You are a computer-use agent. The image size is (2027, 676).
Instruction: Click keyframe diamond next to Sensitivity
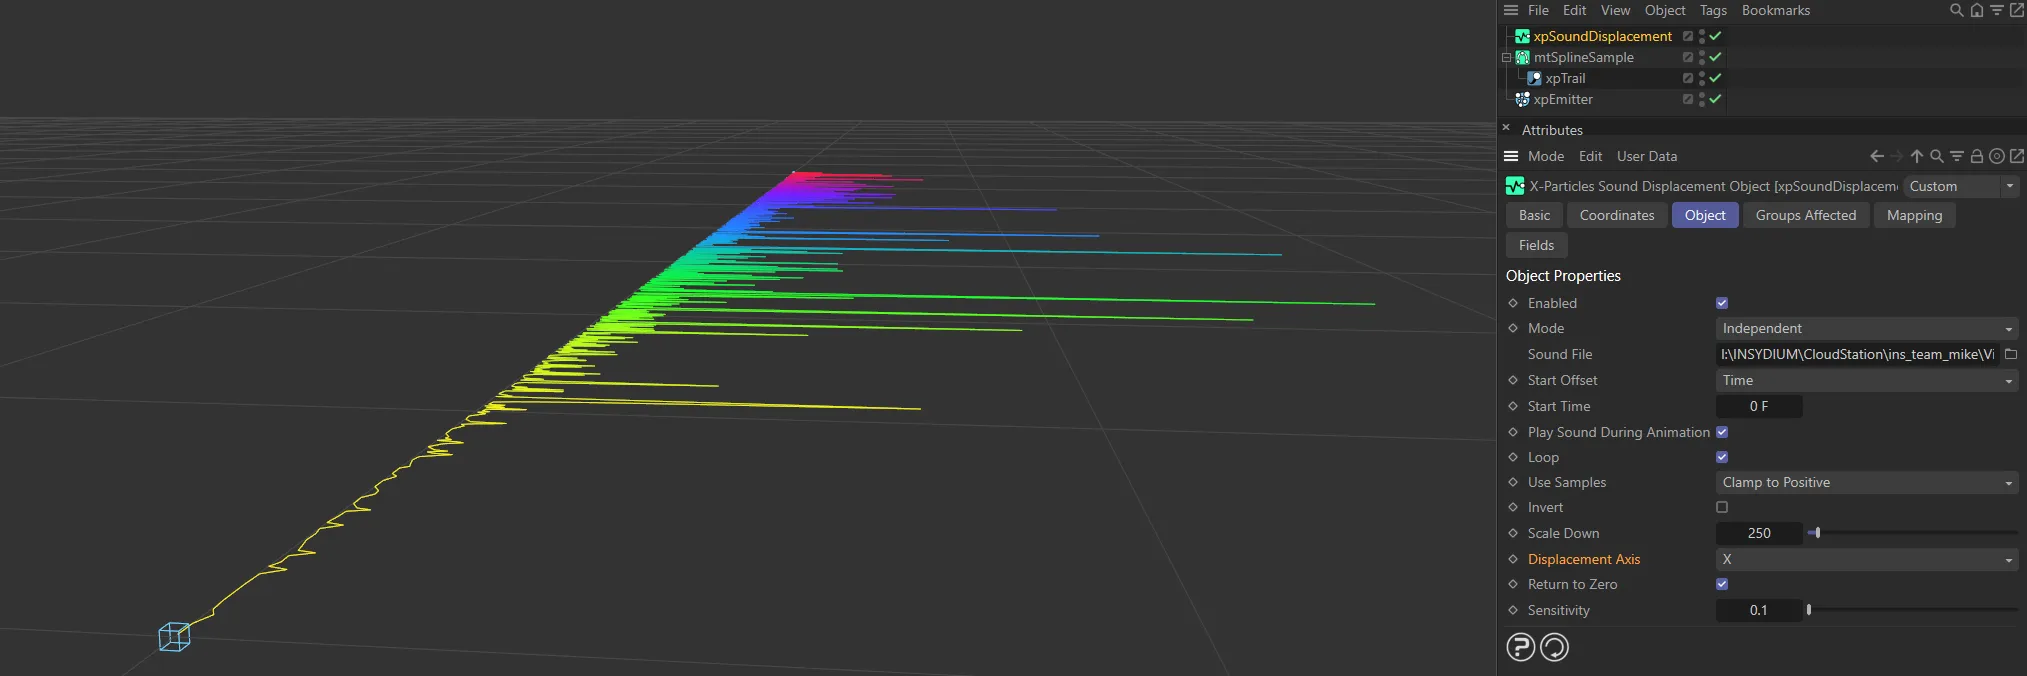[x=1513, y=610]
